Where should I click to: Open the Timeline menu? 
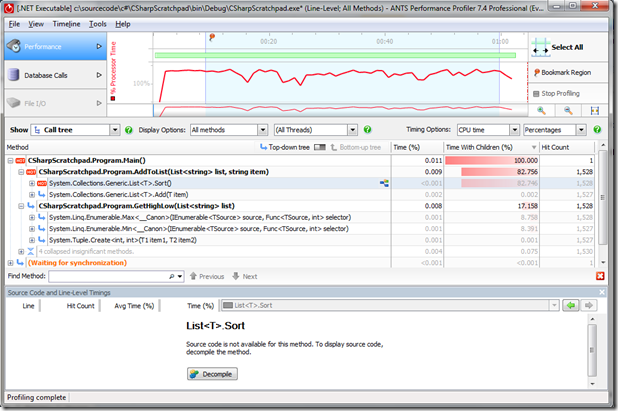[x=66, y=24]
